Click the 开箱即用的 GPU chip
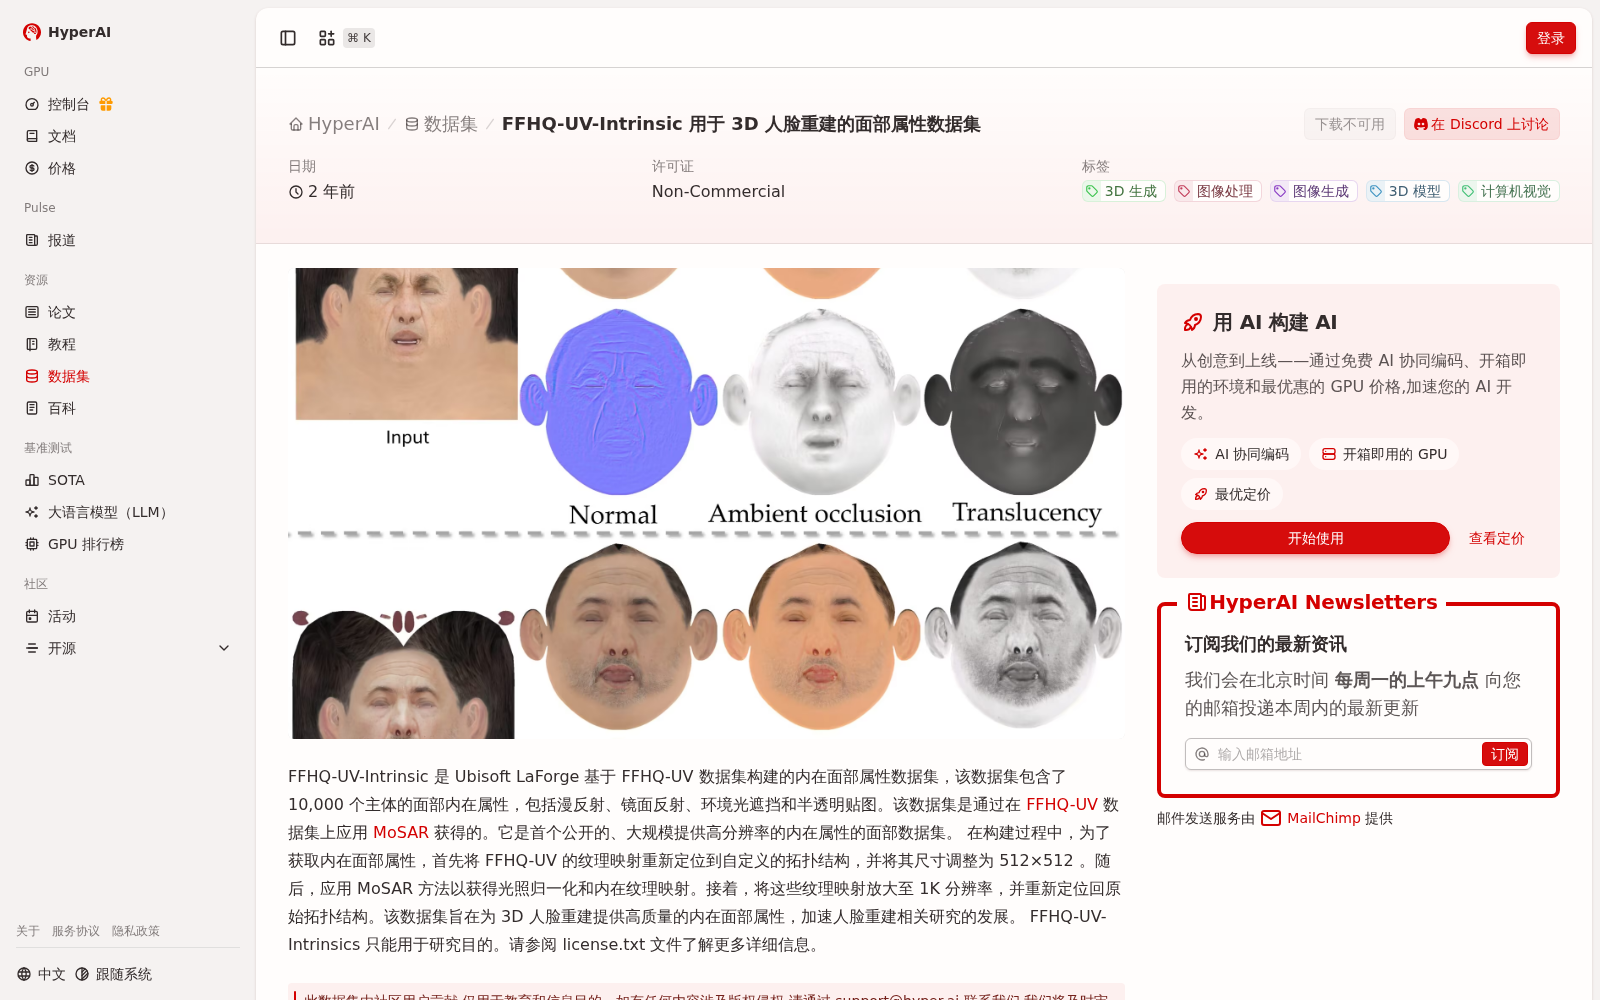Viewport: 1600px width, 1000px height. (x=1383, y=454)
